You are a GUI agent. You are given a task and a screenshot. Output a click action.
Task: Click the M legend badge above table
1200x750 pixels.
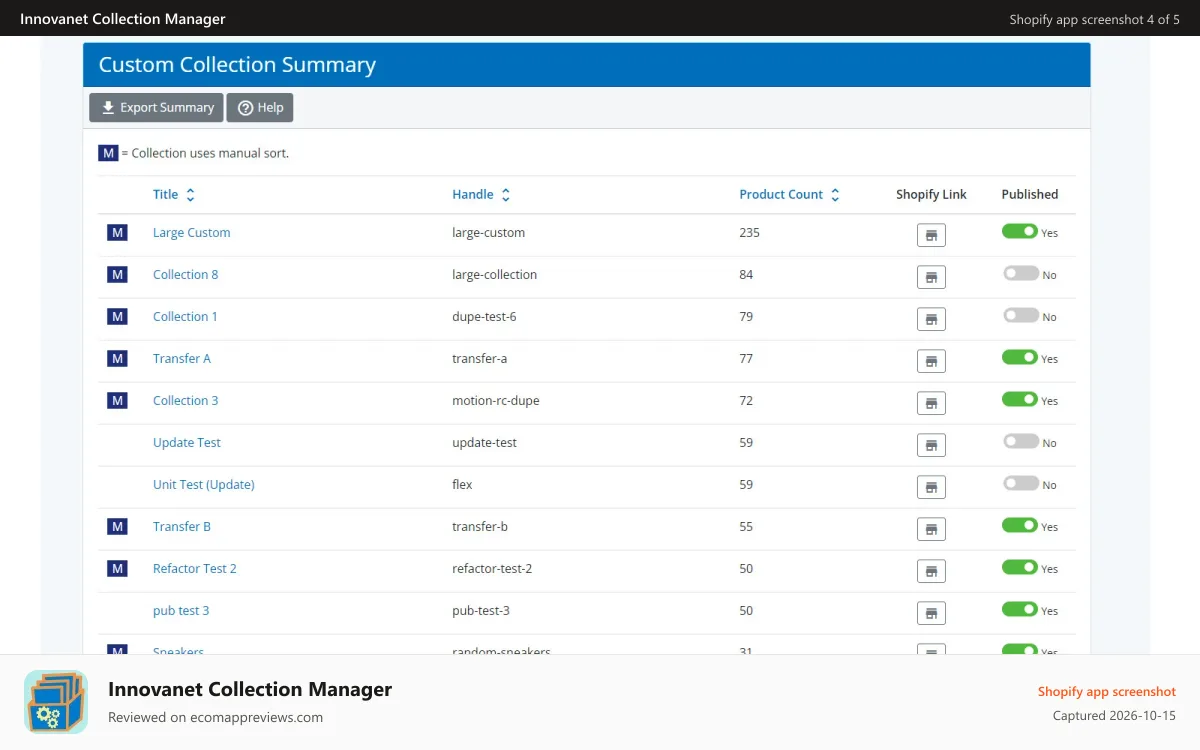click(108, 153)
